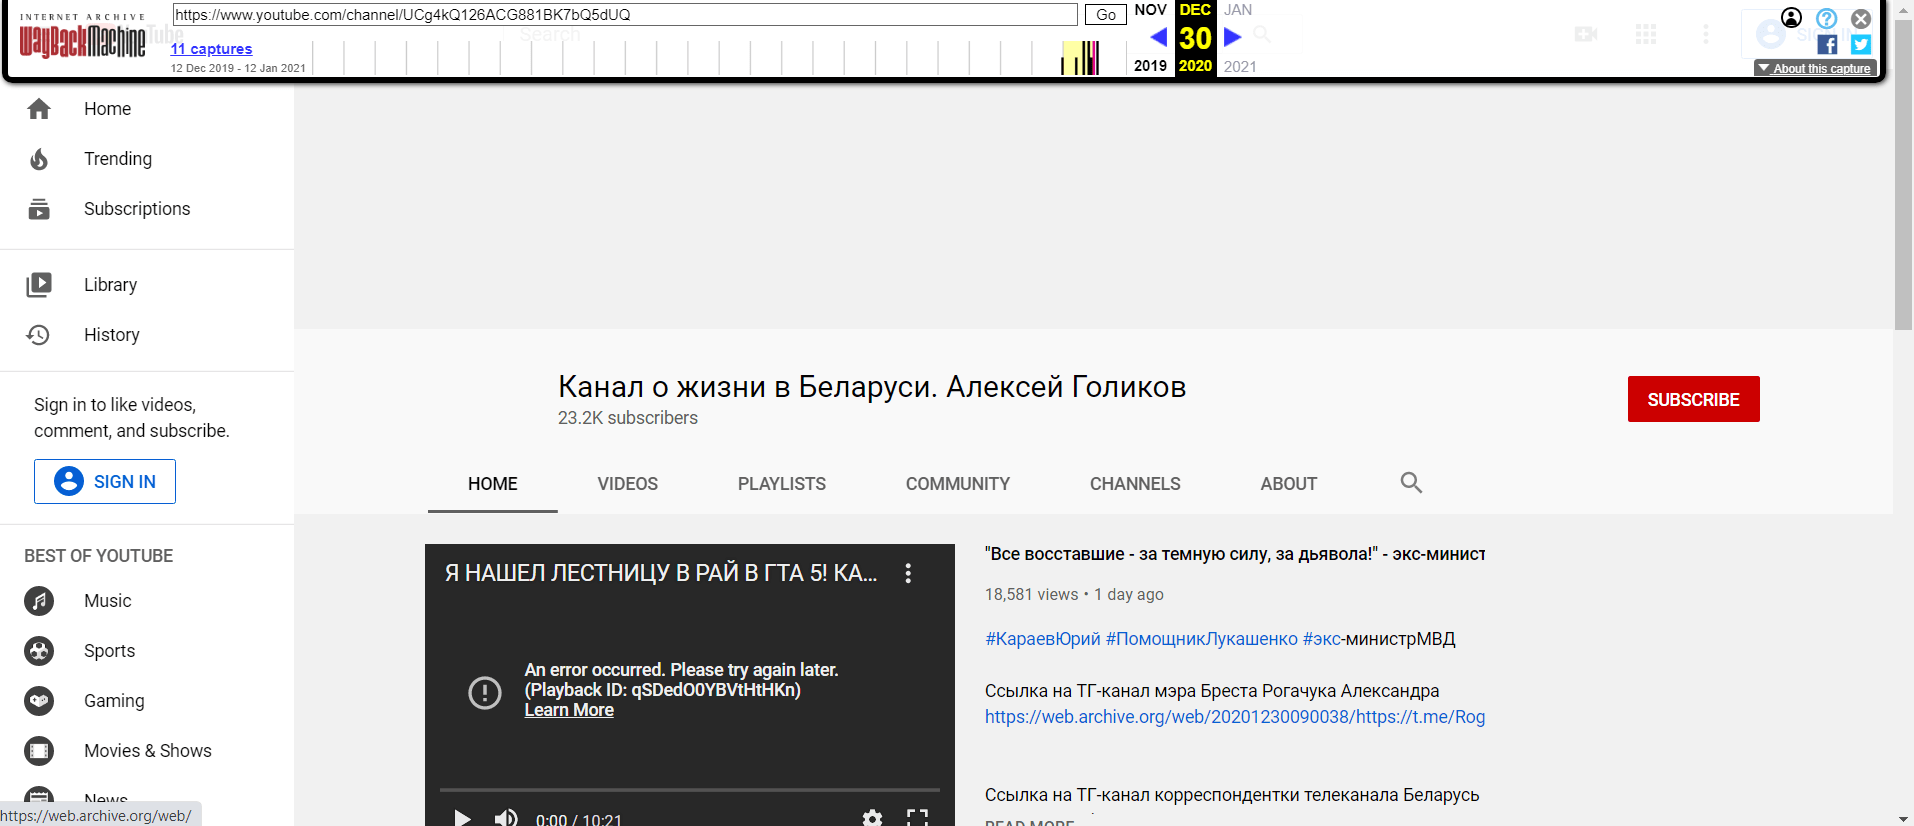Screen dimensions: 1914x826
Task: Open Subscriptions sidebar icon
Action: (39, 209)
